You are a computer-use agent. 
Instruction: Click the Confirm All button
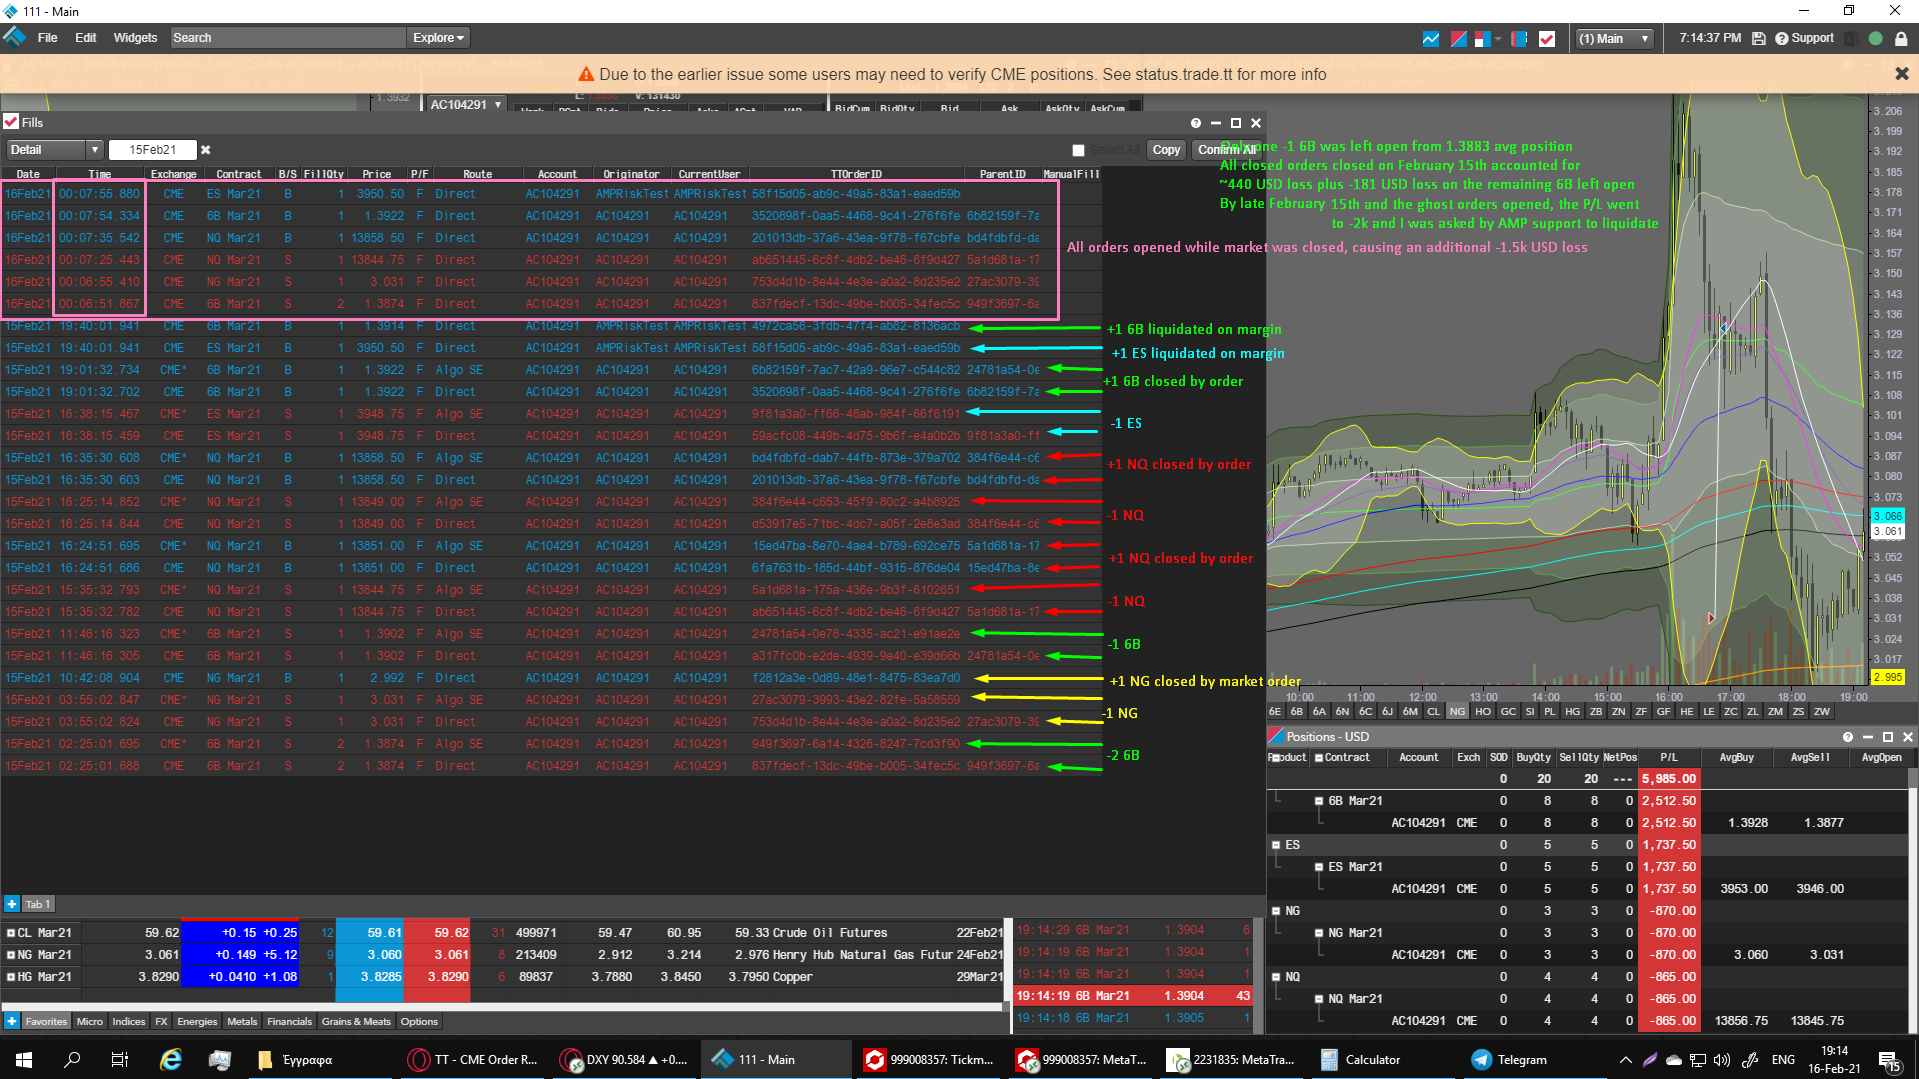(1227, 150)
